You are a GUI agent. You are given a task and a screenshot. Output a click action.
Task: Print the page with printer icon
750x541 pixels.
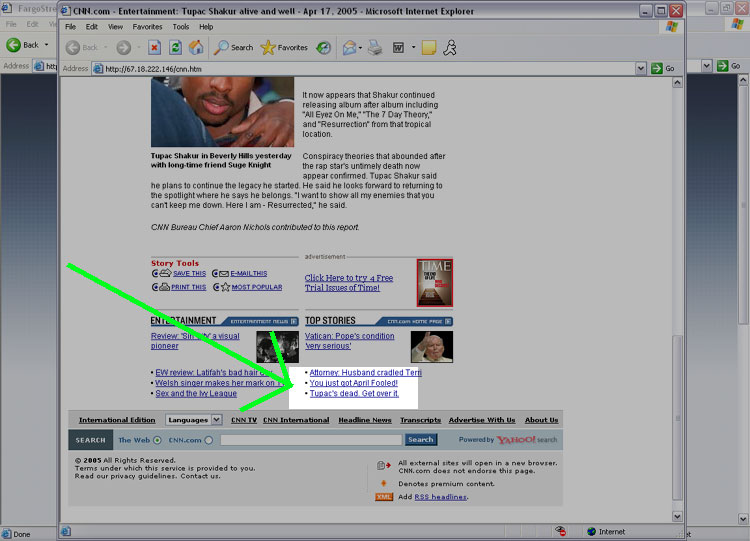(x=375, y=47)
